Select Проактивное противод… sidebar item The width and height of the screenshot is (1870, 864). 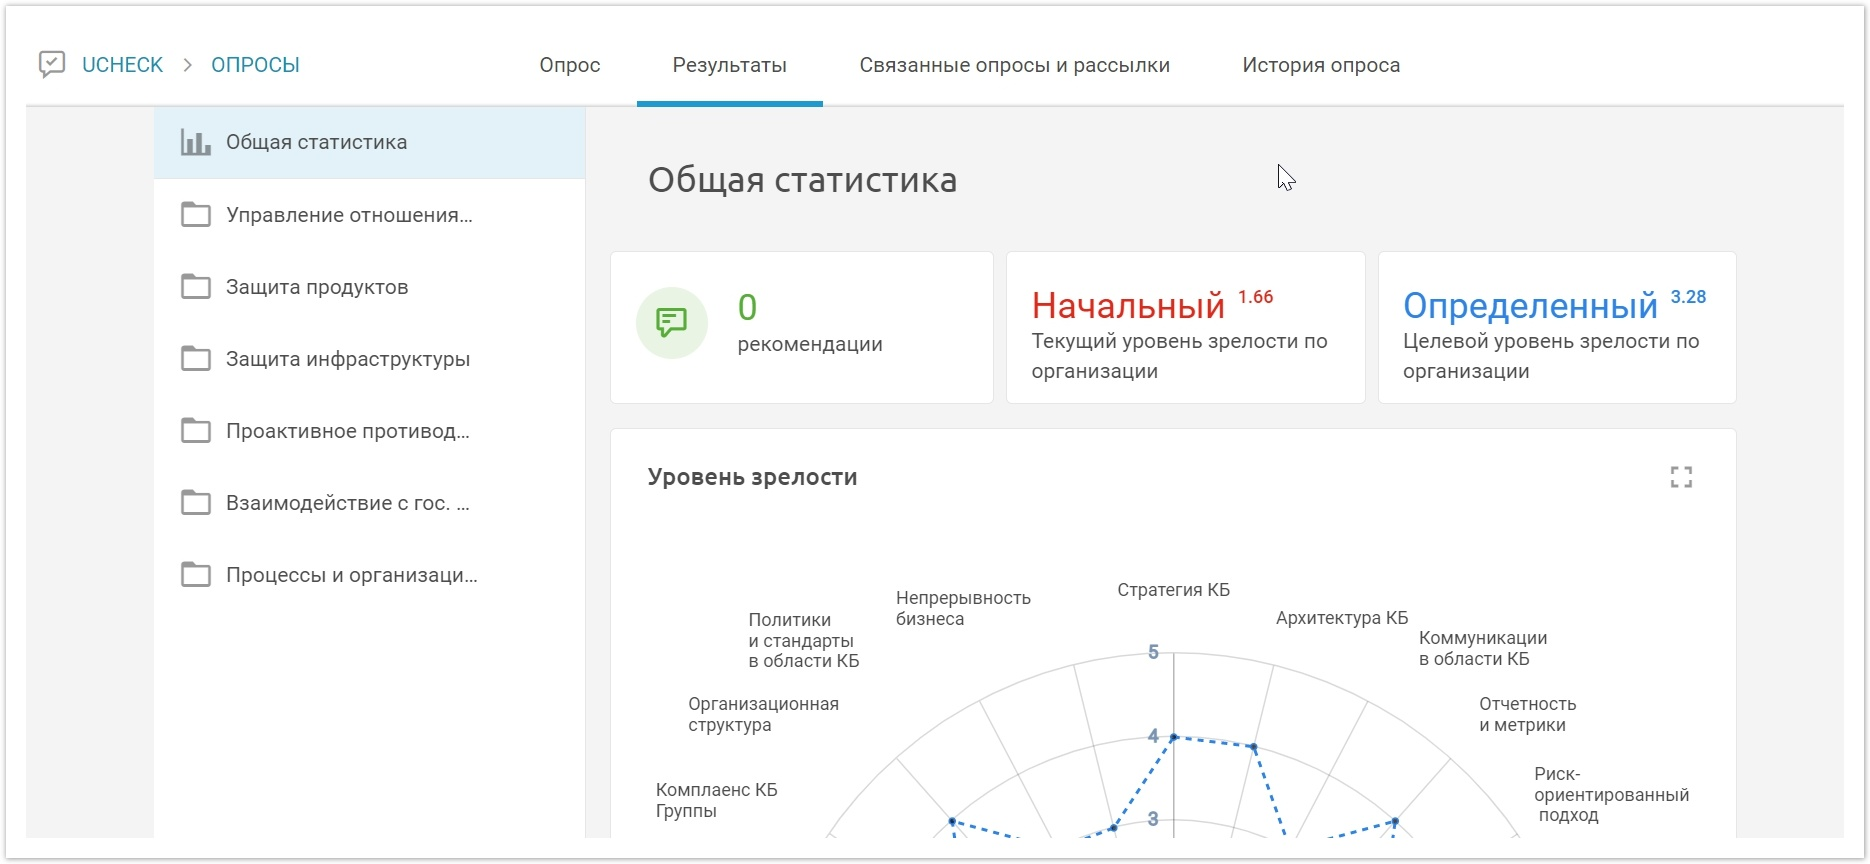[347, 431]
